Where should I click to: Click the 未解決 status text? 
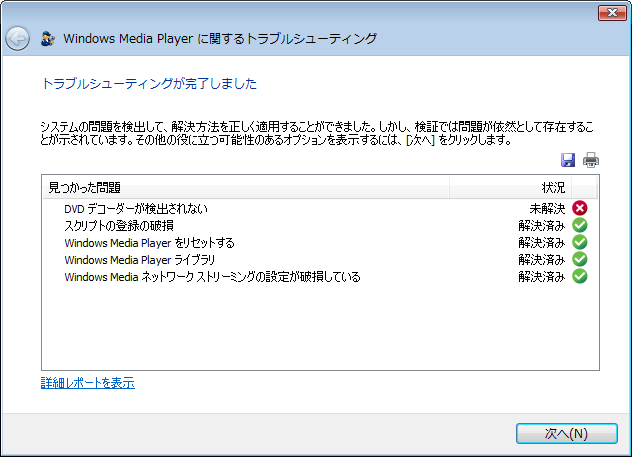(547, 208)
